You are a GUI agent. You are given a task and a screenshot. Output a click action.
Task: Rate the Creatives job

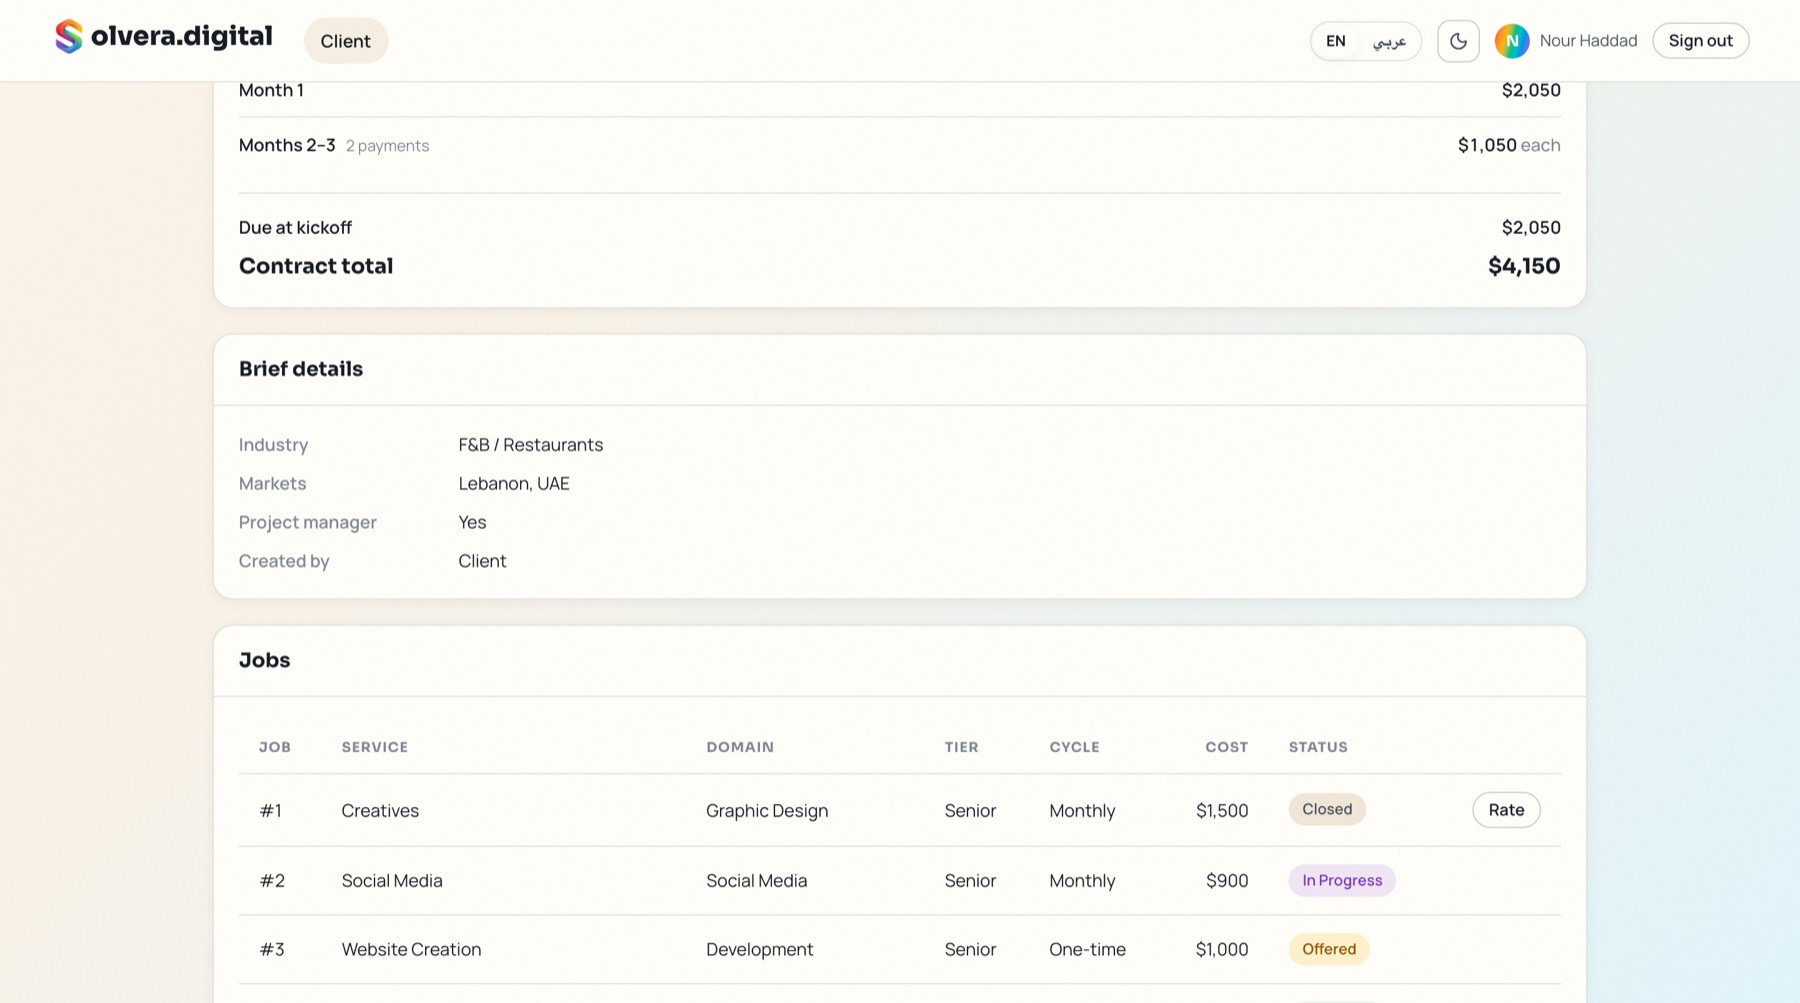click(1506, 810)
